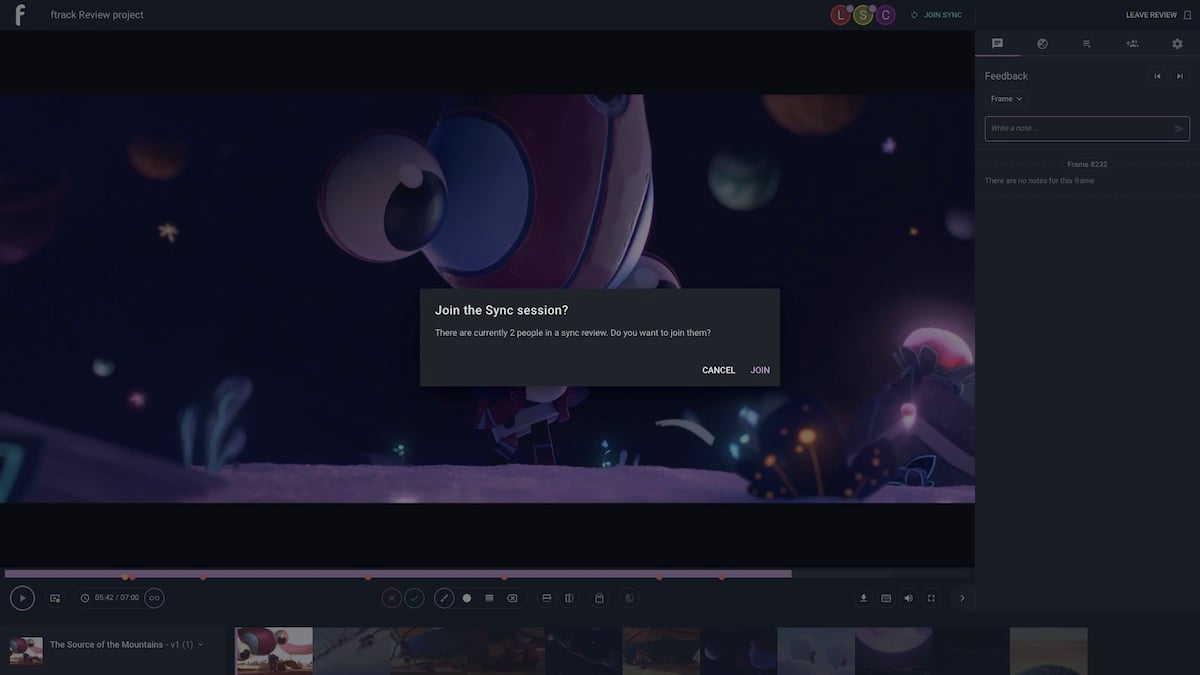
Task: Click the purple 'C' user avatar
Action: point(885,15)
